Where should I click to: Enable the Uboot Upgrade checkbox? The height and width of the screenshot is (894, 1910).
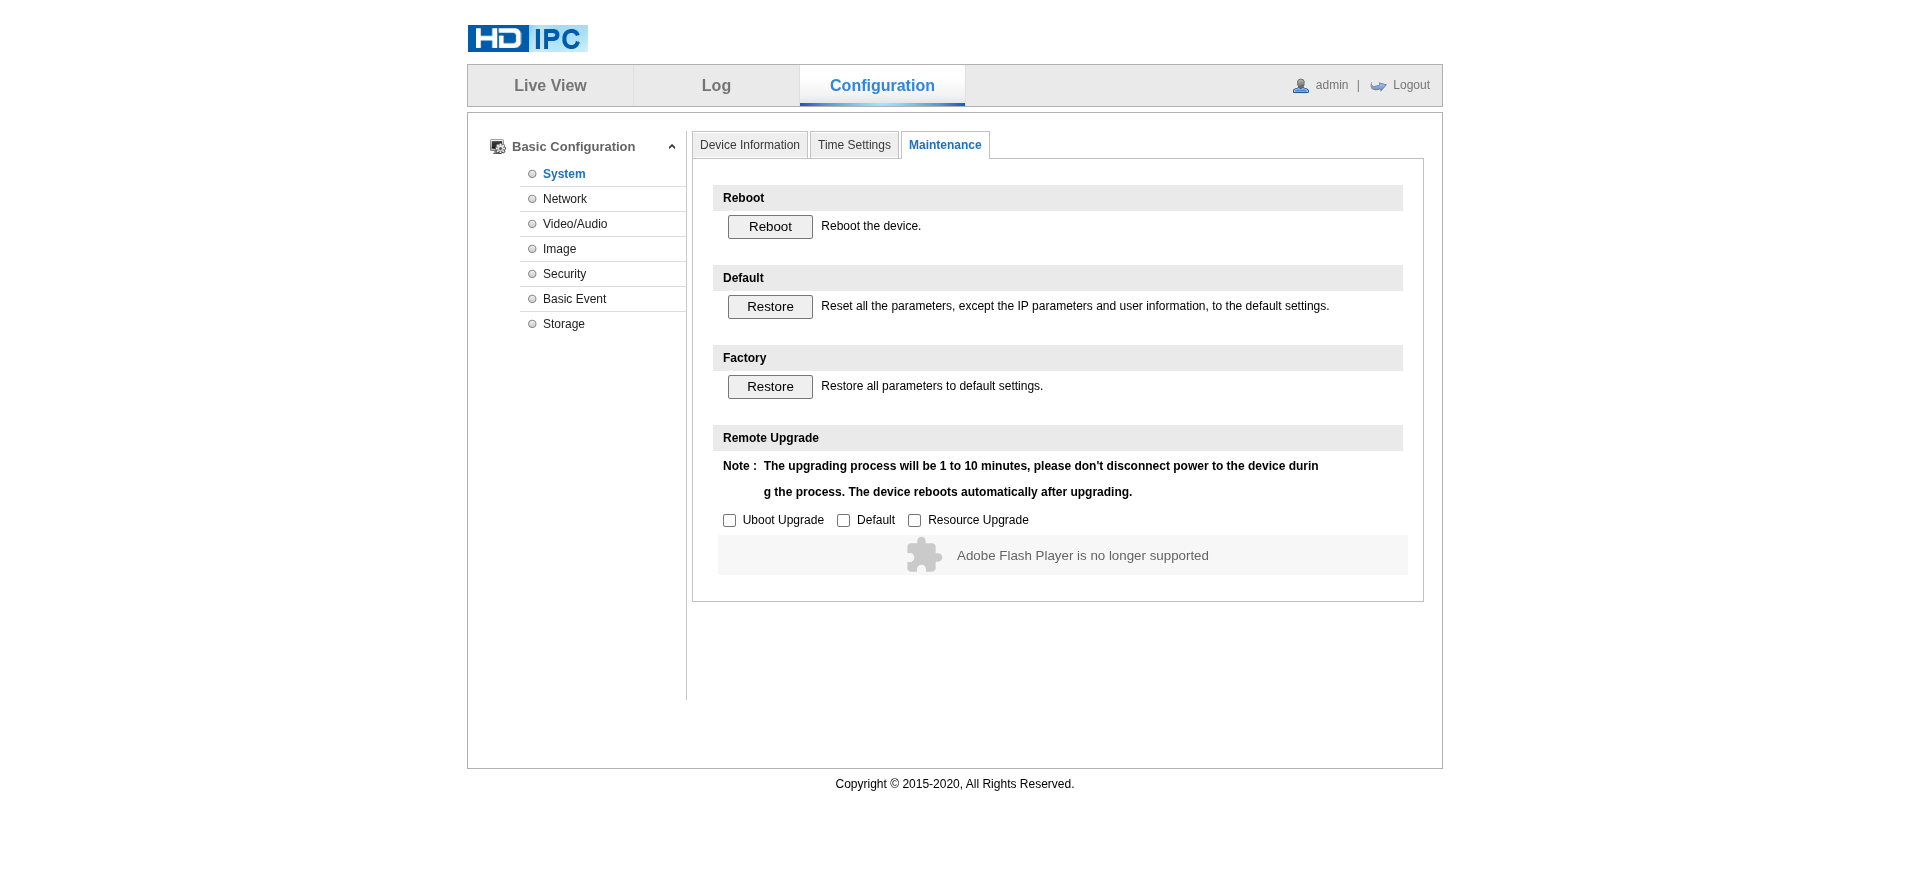click(730, 521)
